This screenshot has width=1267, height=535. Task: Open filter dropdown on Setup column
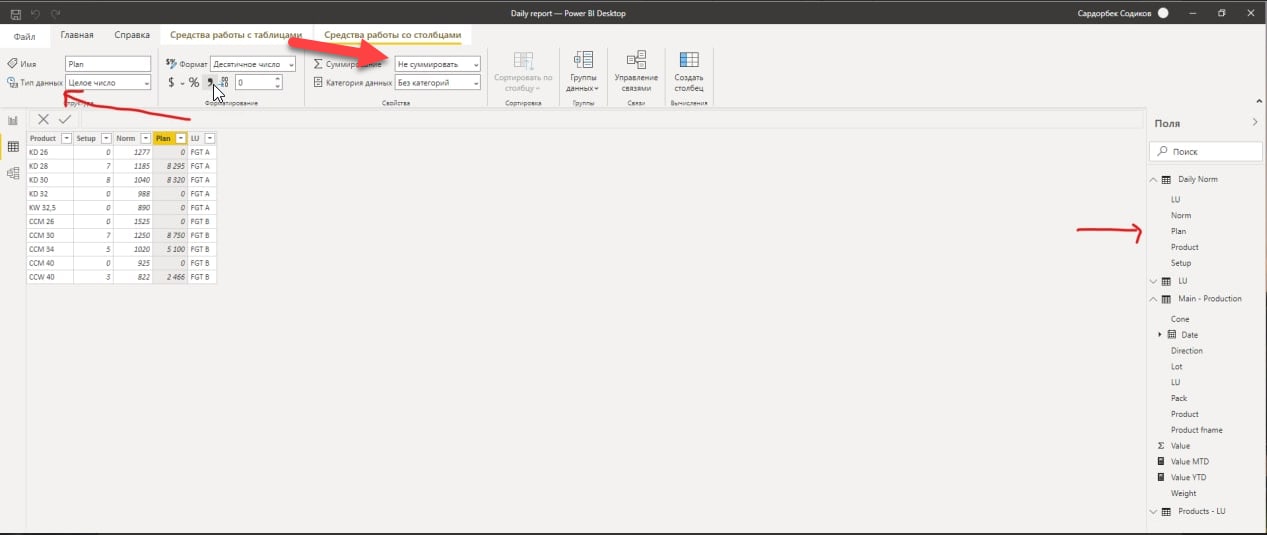point(106,138)
